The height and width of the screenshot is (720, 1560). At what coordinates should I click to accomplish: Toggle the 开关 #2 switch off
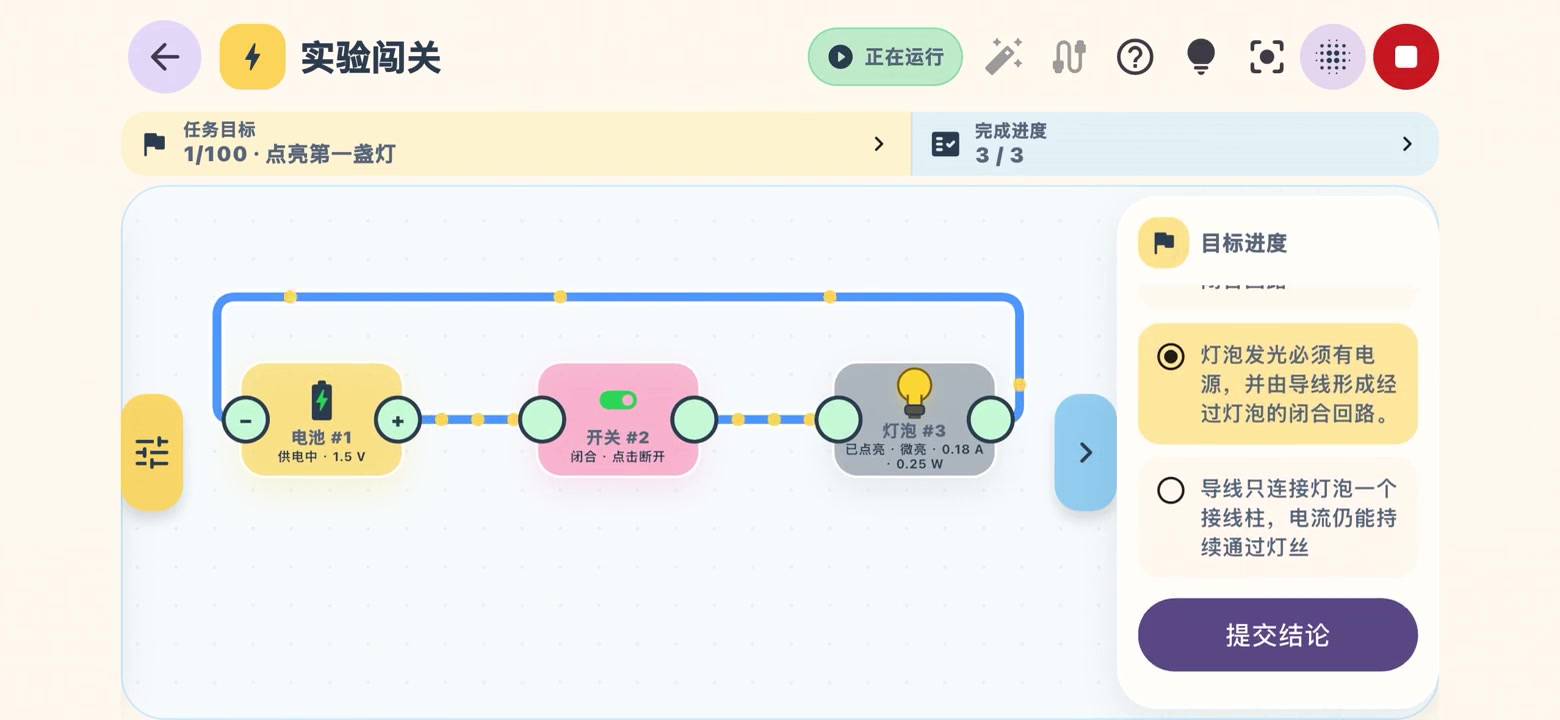(x=618, y=400)
